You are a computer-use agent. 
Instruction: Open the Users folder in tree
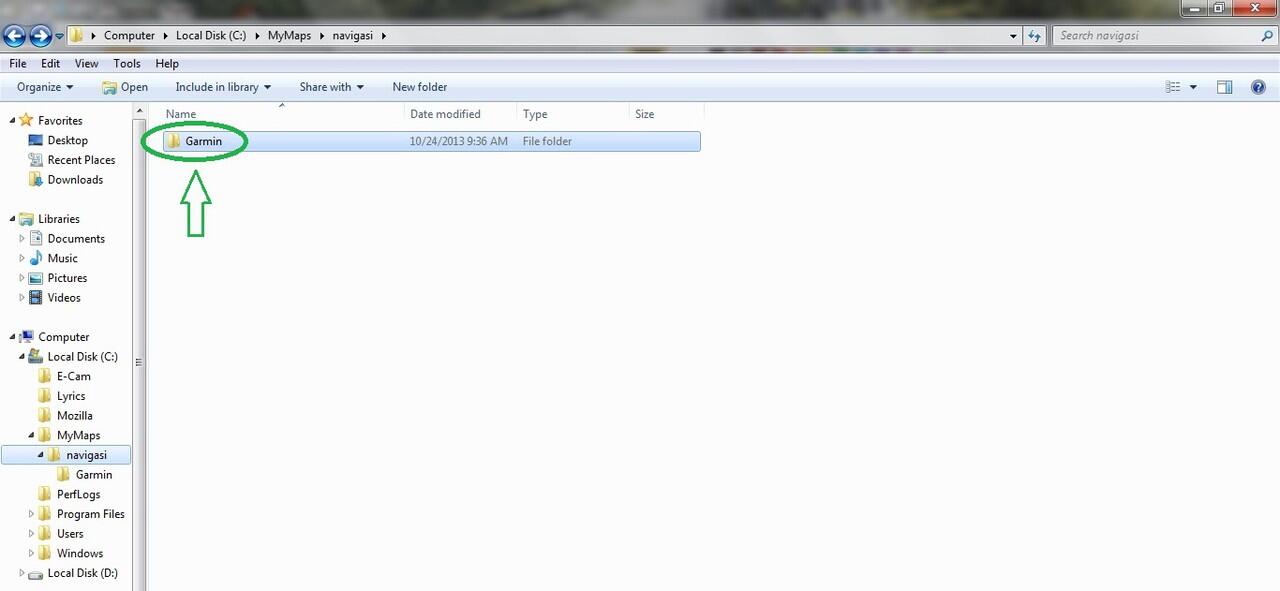70,534
